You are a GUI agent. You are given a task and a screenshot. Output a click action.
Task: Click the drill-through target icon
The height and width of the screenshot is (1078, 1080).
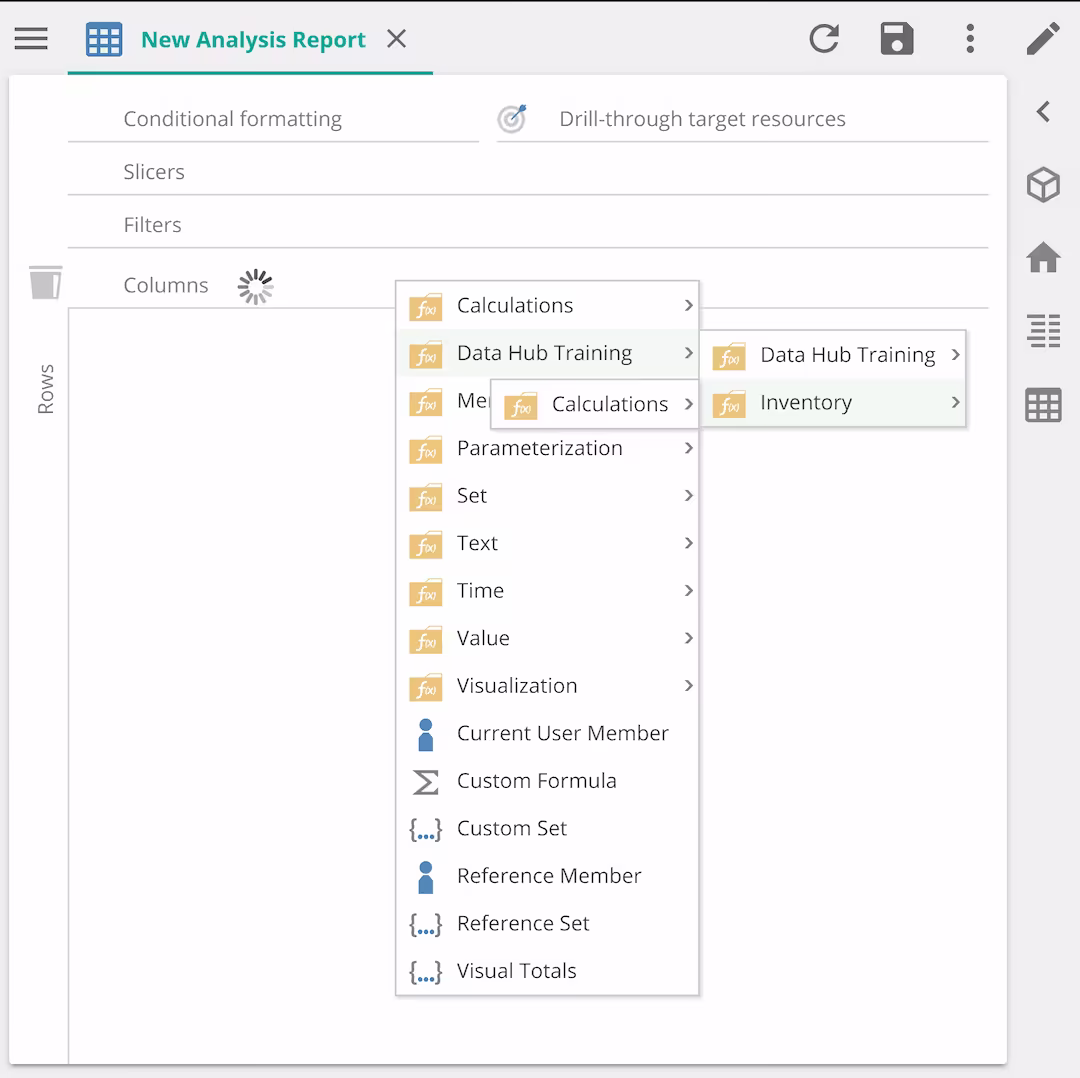coord(512,119)
